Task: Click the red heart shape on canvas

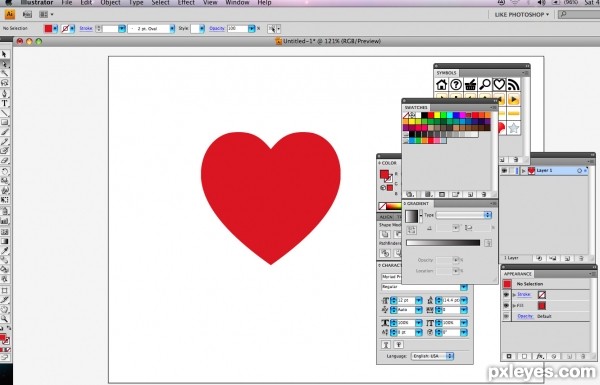Action: (x=271, y=198)
